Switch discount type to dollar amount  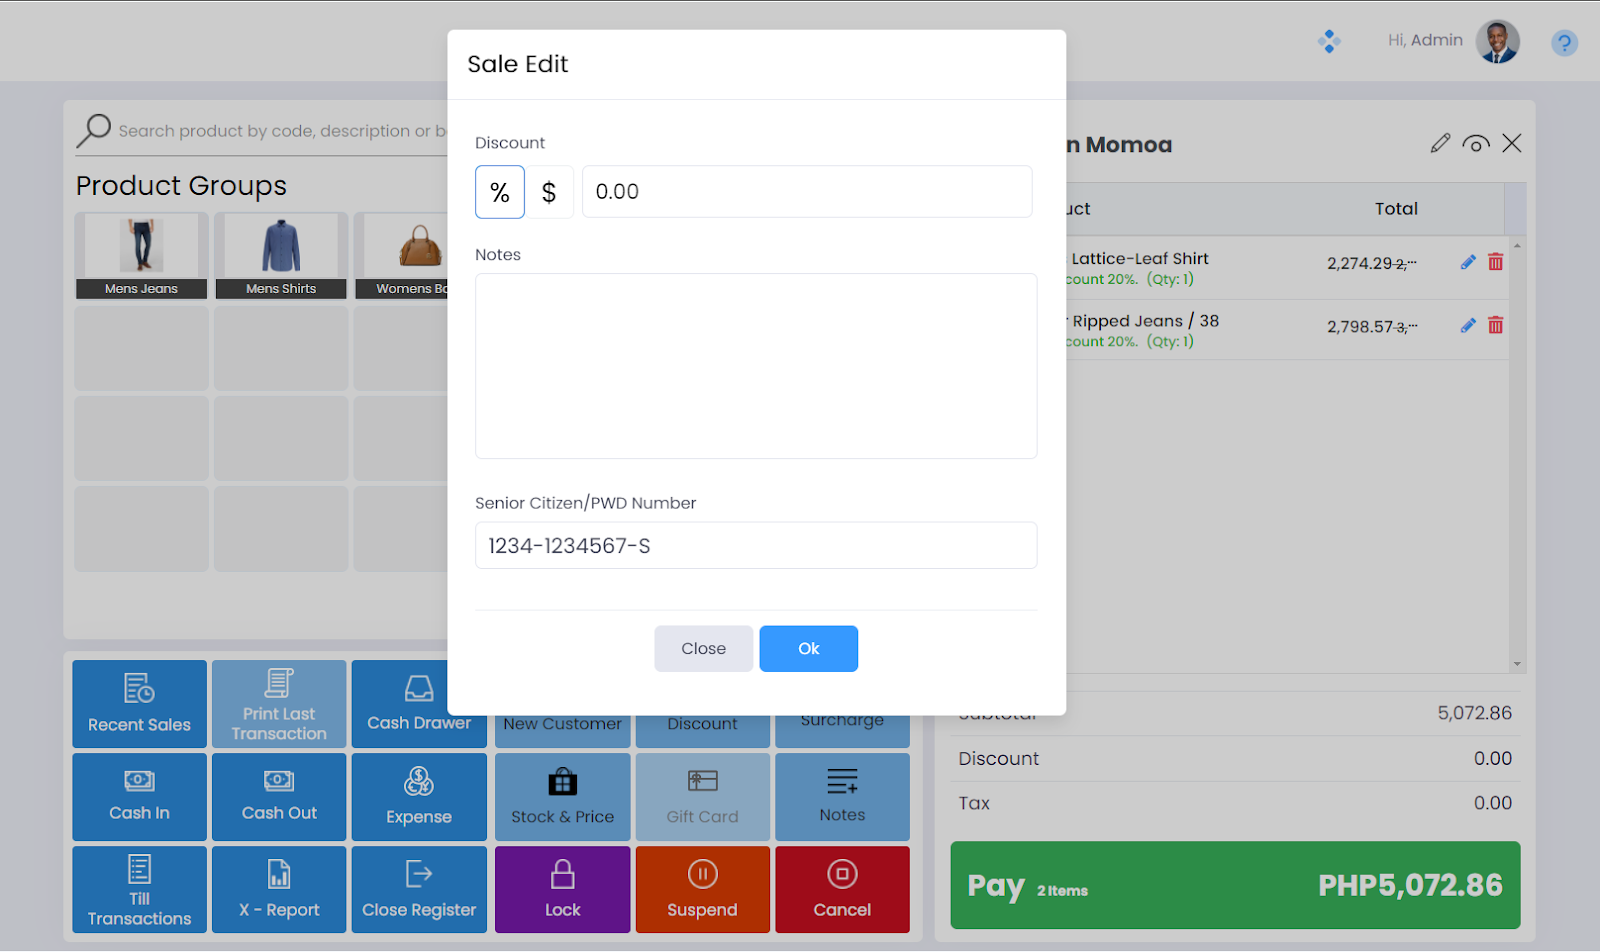point(549,192)
